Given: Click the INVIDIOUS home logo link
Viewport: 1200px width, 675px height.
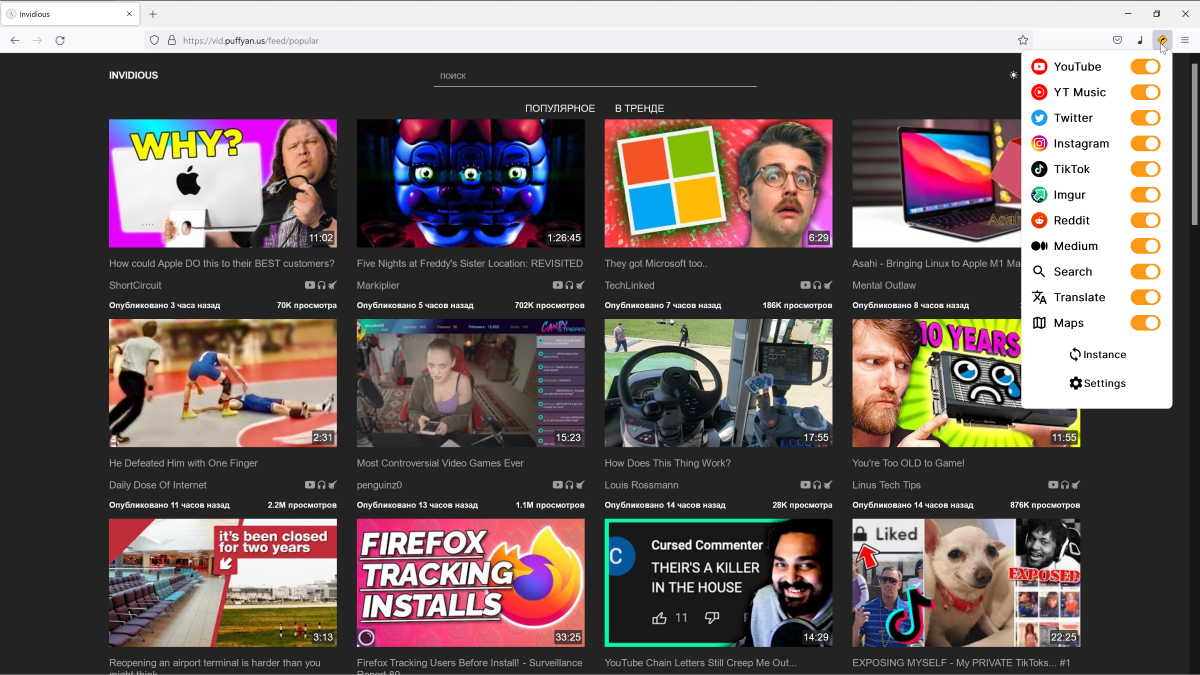Looking at the screenshot, I should pos(133,75).
